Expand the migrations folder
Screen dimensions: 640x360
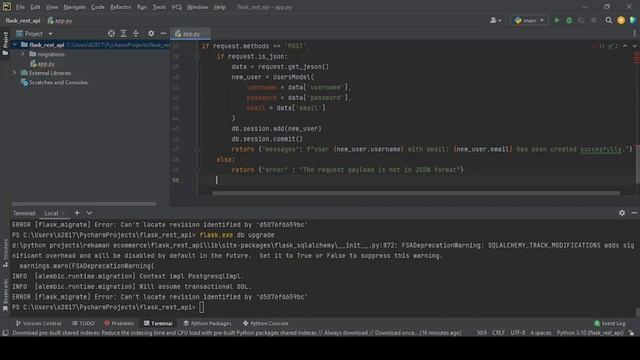coord(23,54)
